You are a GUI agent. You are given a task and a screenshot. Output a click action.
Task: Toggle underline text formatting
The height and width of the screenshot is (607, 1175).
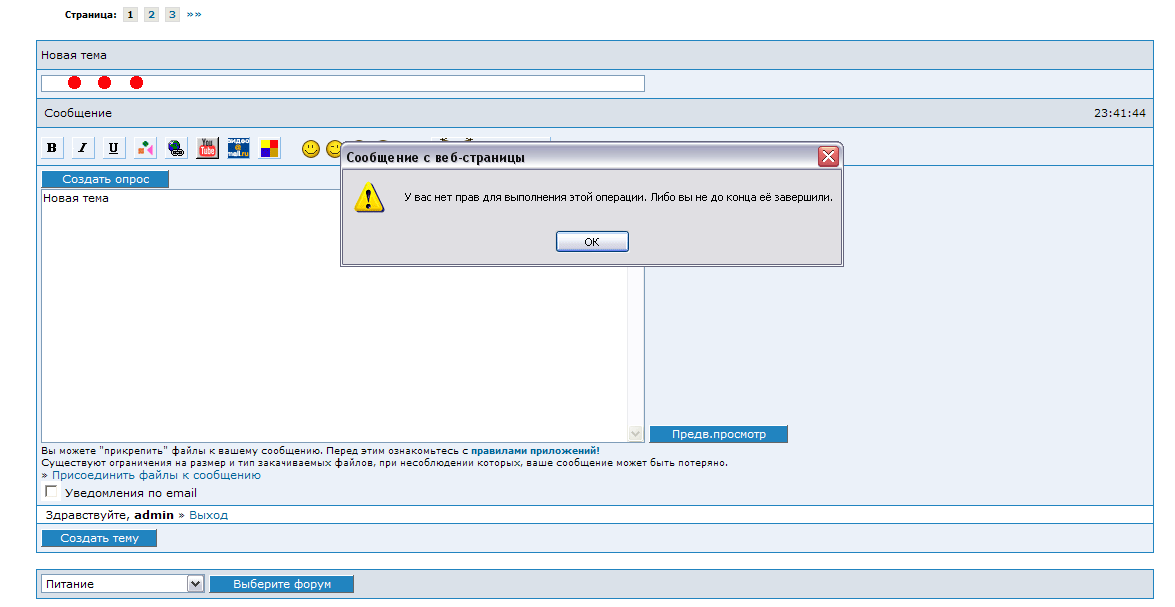pyautogui.click(x=114, y=148)
